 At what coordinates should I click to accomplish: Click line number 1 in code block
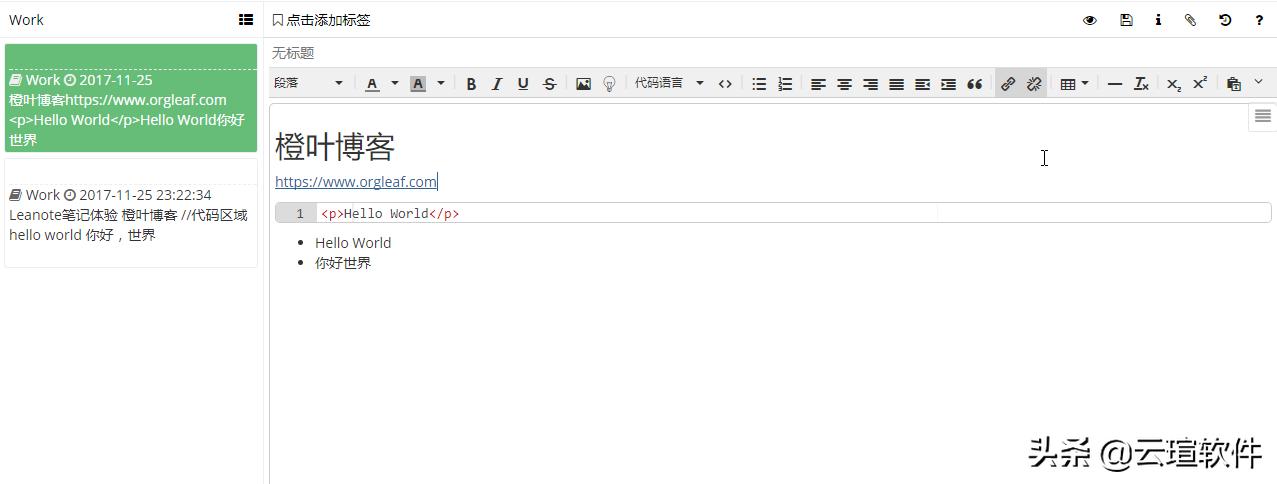point(299,213)
